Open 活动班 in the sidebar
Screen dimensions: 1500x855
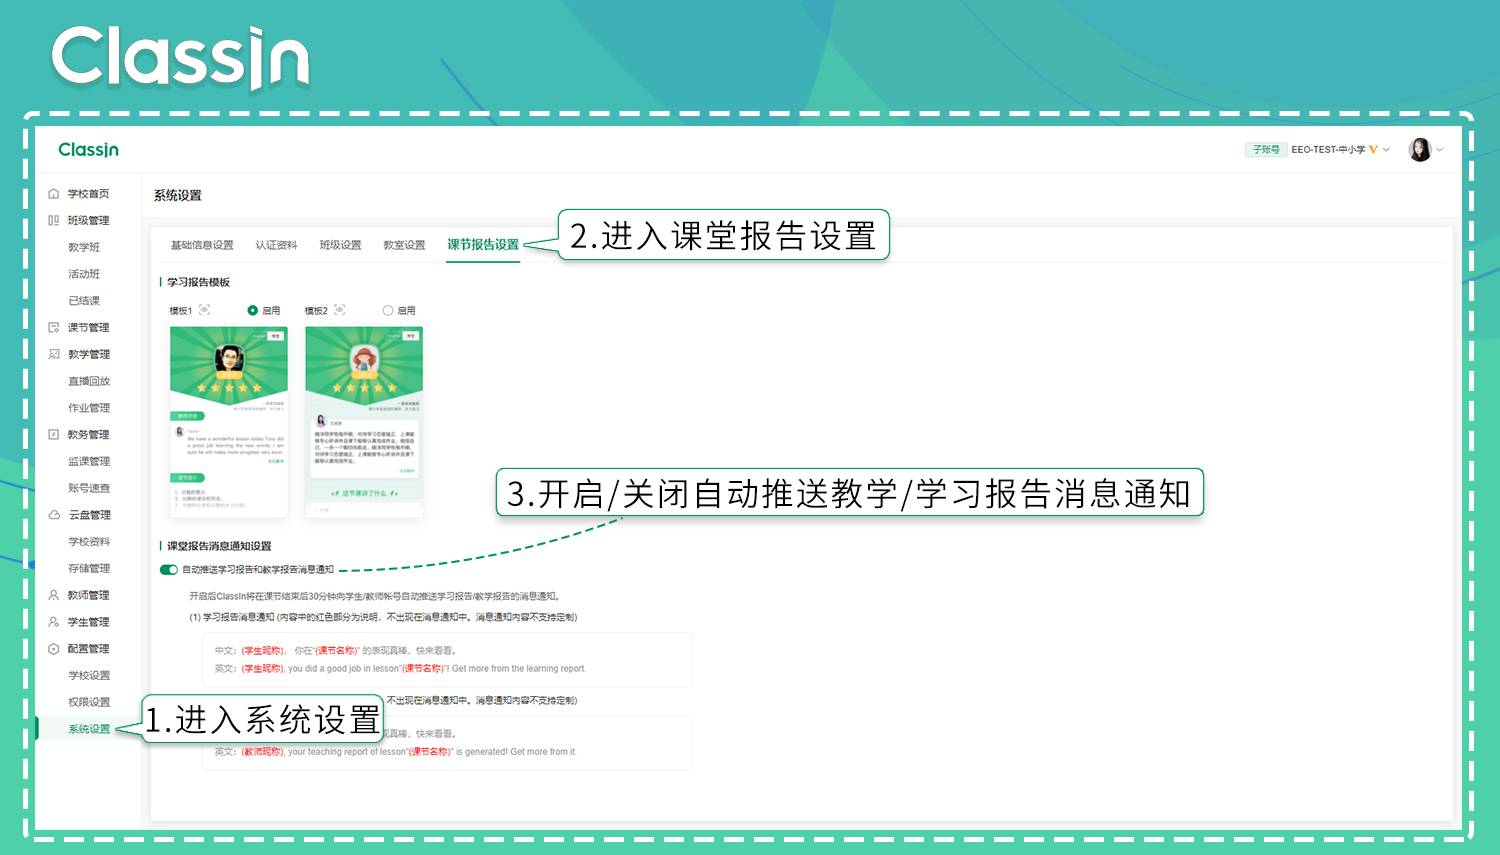(x=84, y=274)
